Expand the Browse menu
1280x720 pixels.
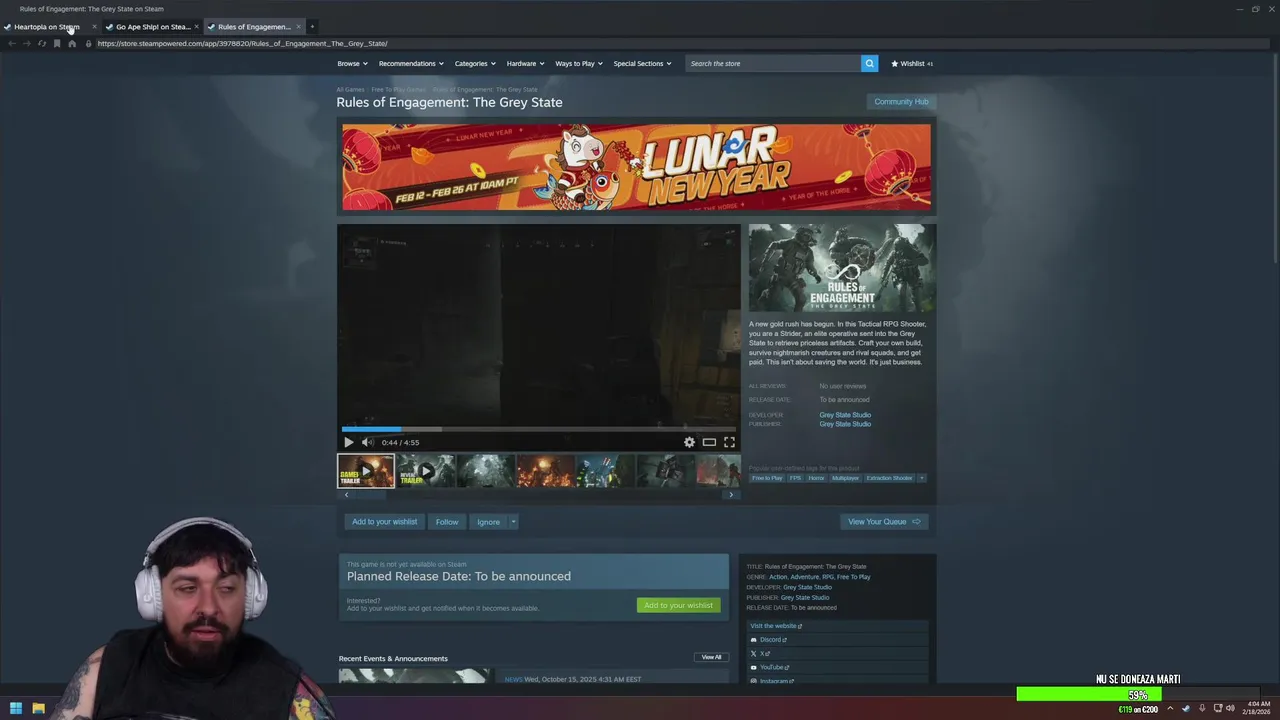(352, 63)
